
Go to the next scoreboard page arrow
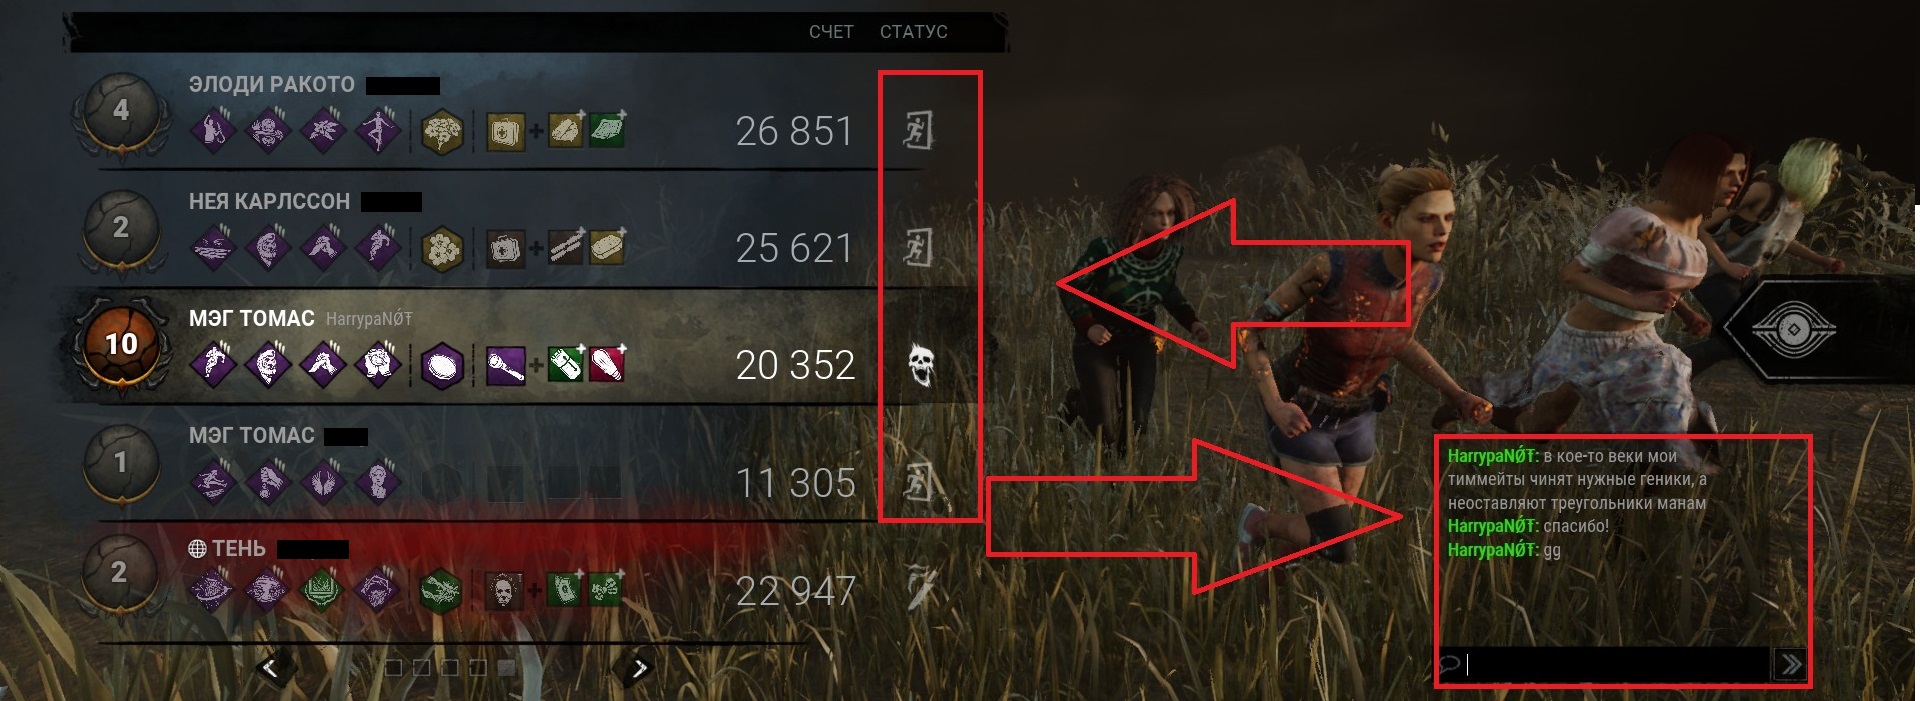click(x=640, y=667)
